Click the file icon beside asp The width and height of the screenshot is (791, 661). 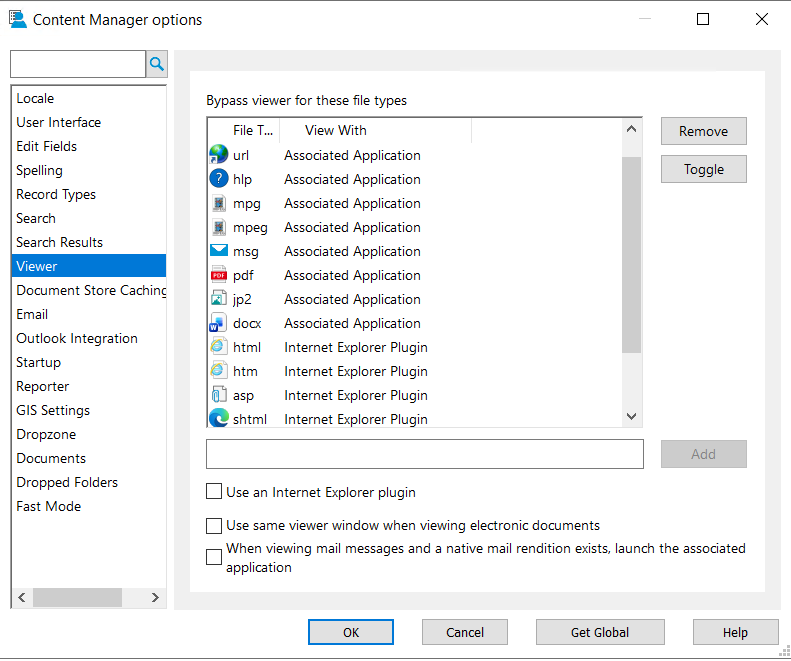218,395
